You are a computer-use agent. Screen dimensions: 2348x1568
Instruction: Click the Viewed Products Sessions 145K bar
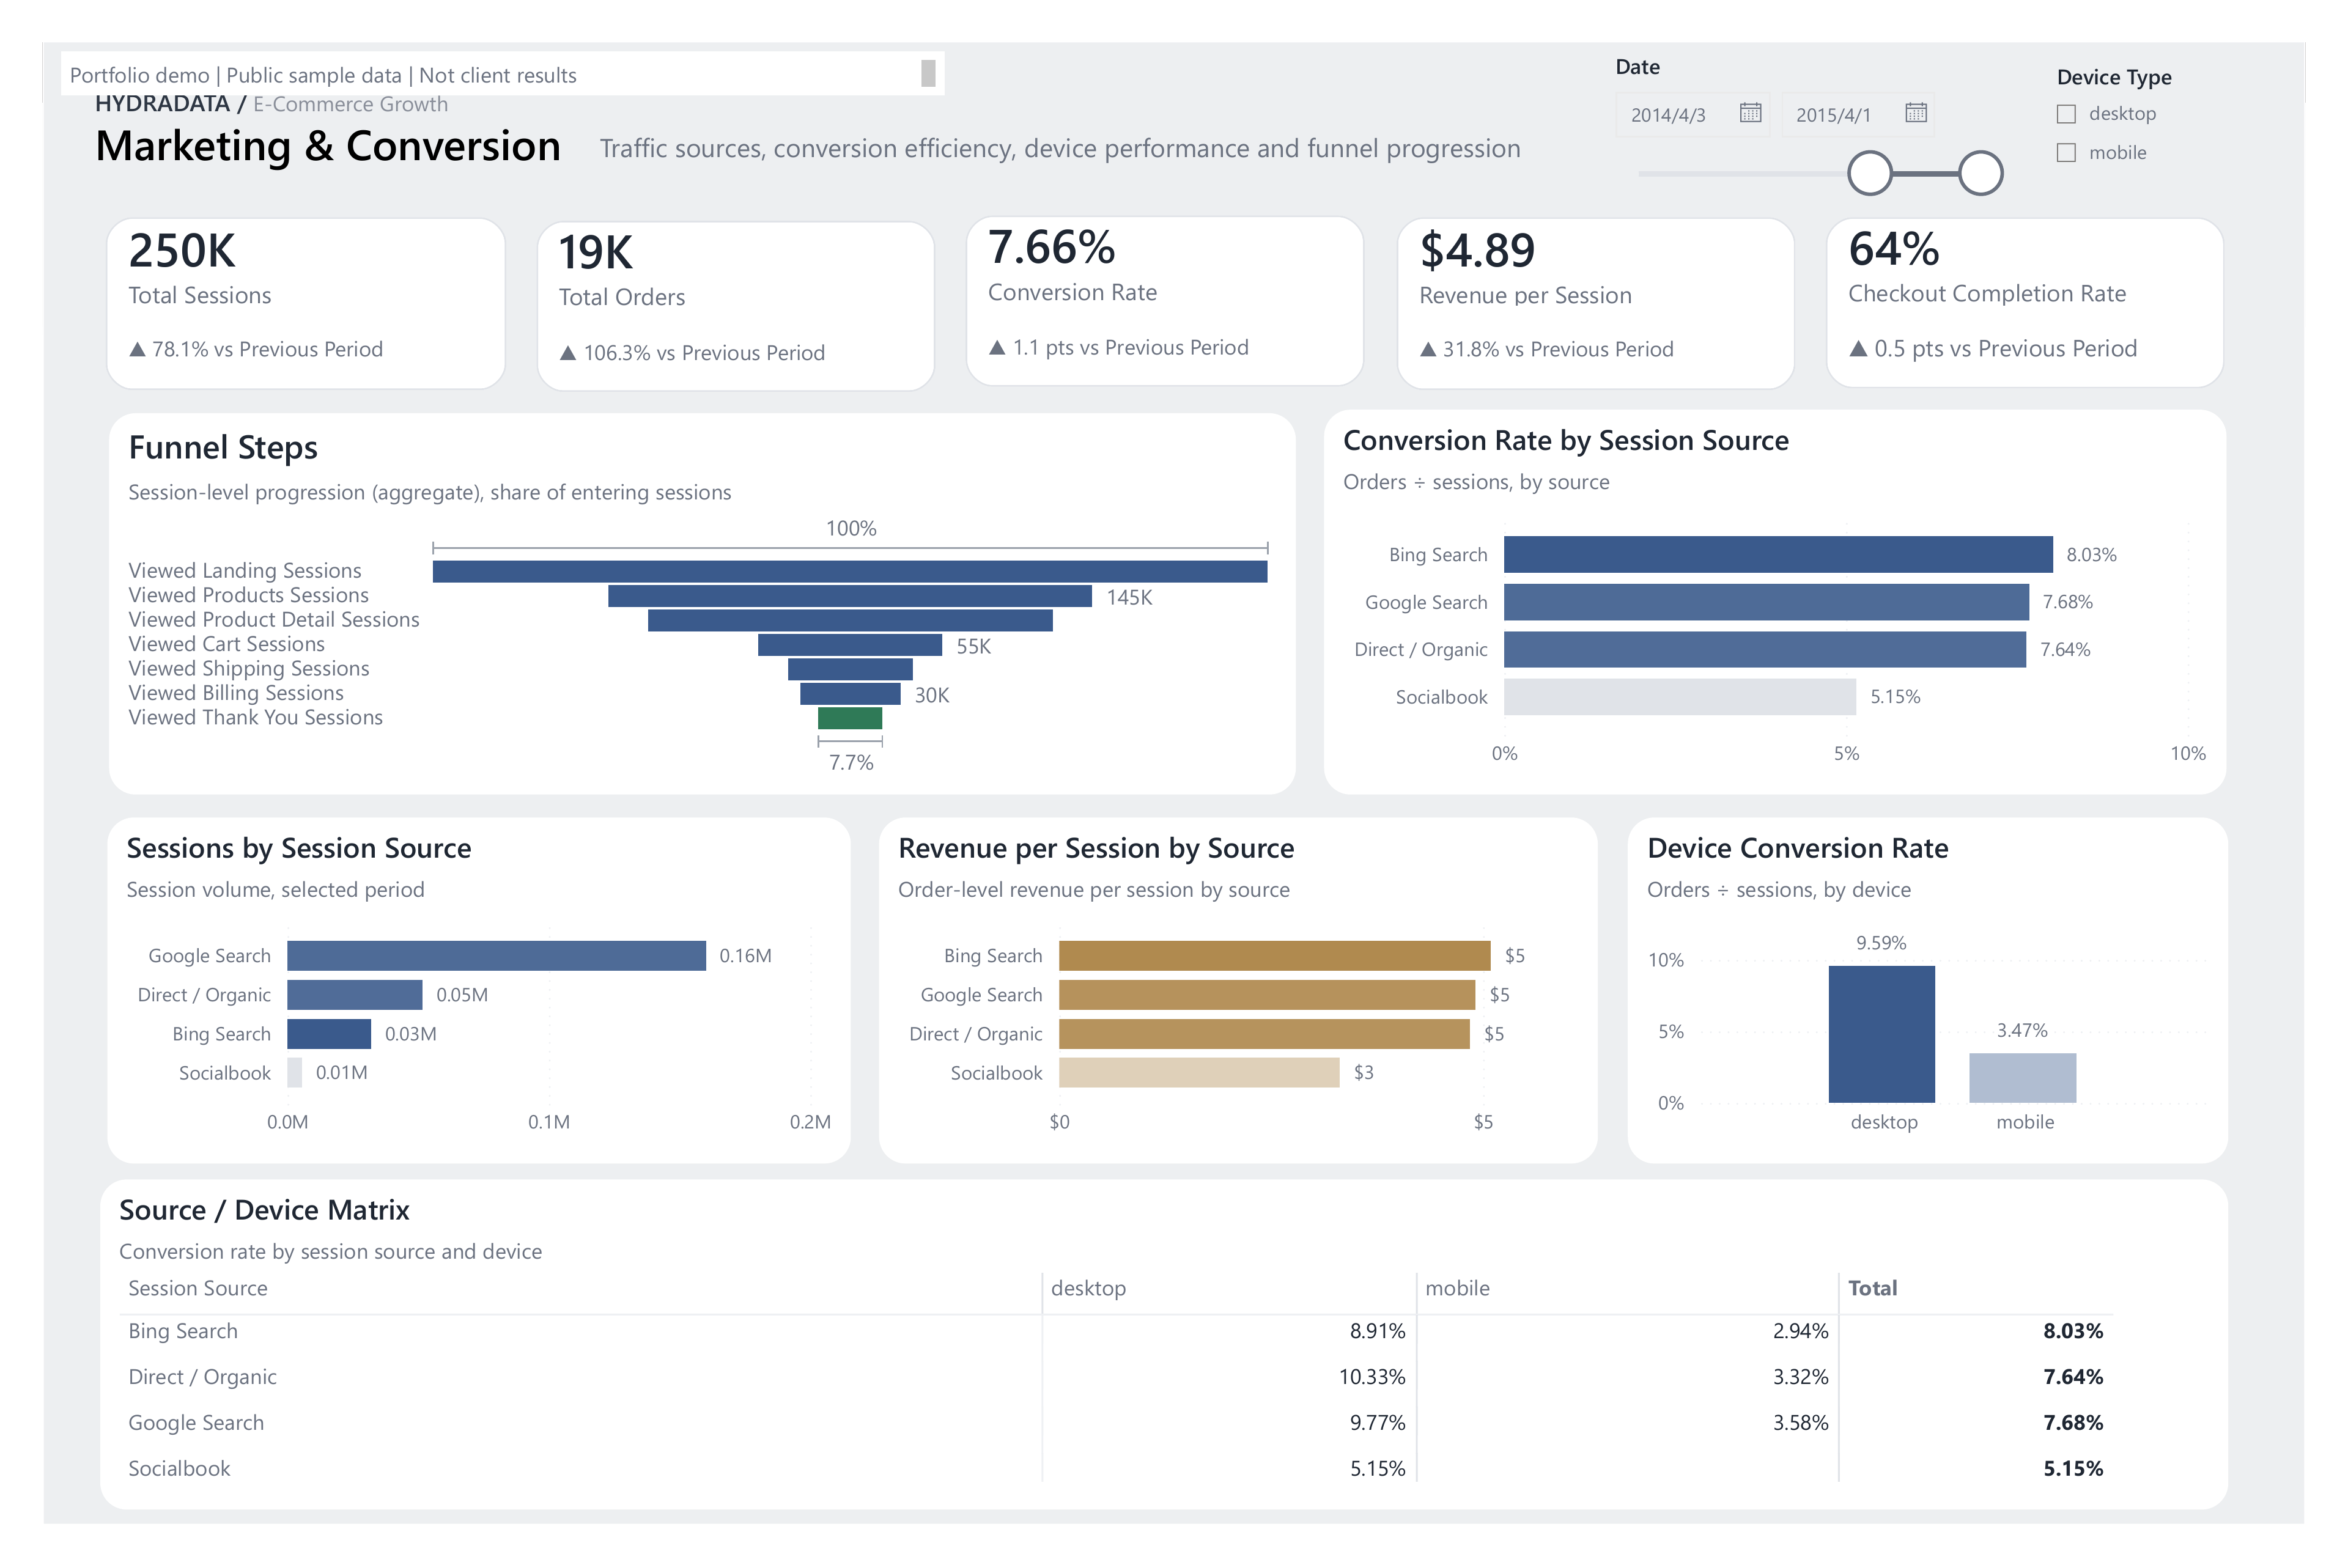[x=850, y=596]
